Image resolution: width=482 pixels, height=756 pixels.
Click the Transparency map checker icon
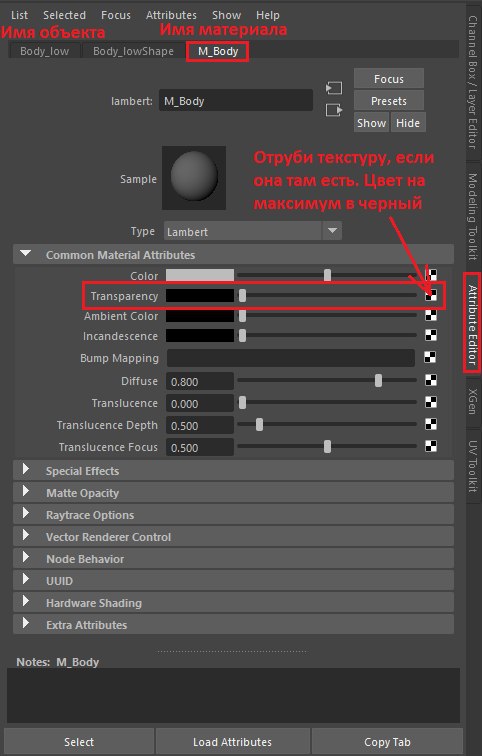pos(431,296)
